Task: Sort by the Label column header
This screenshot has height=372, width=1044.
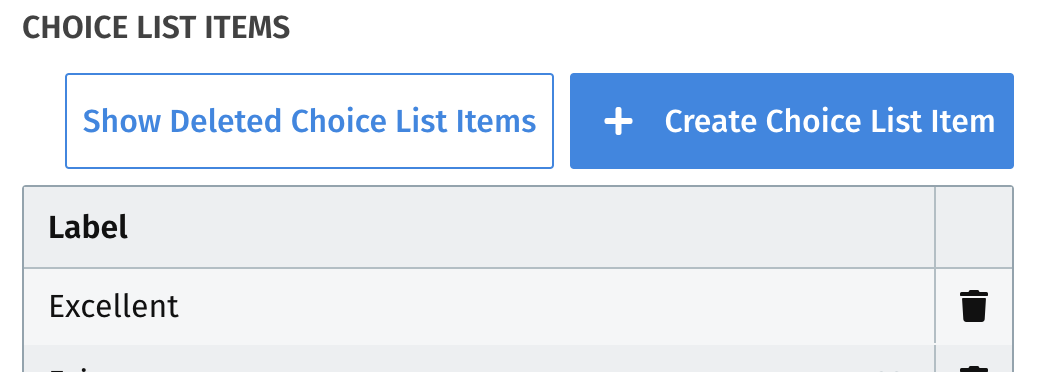Action: coord(479,227)
